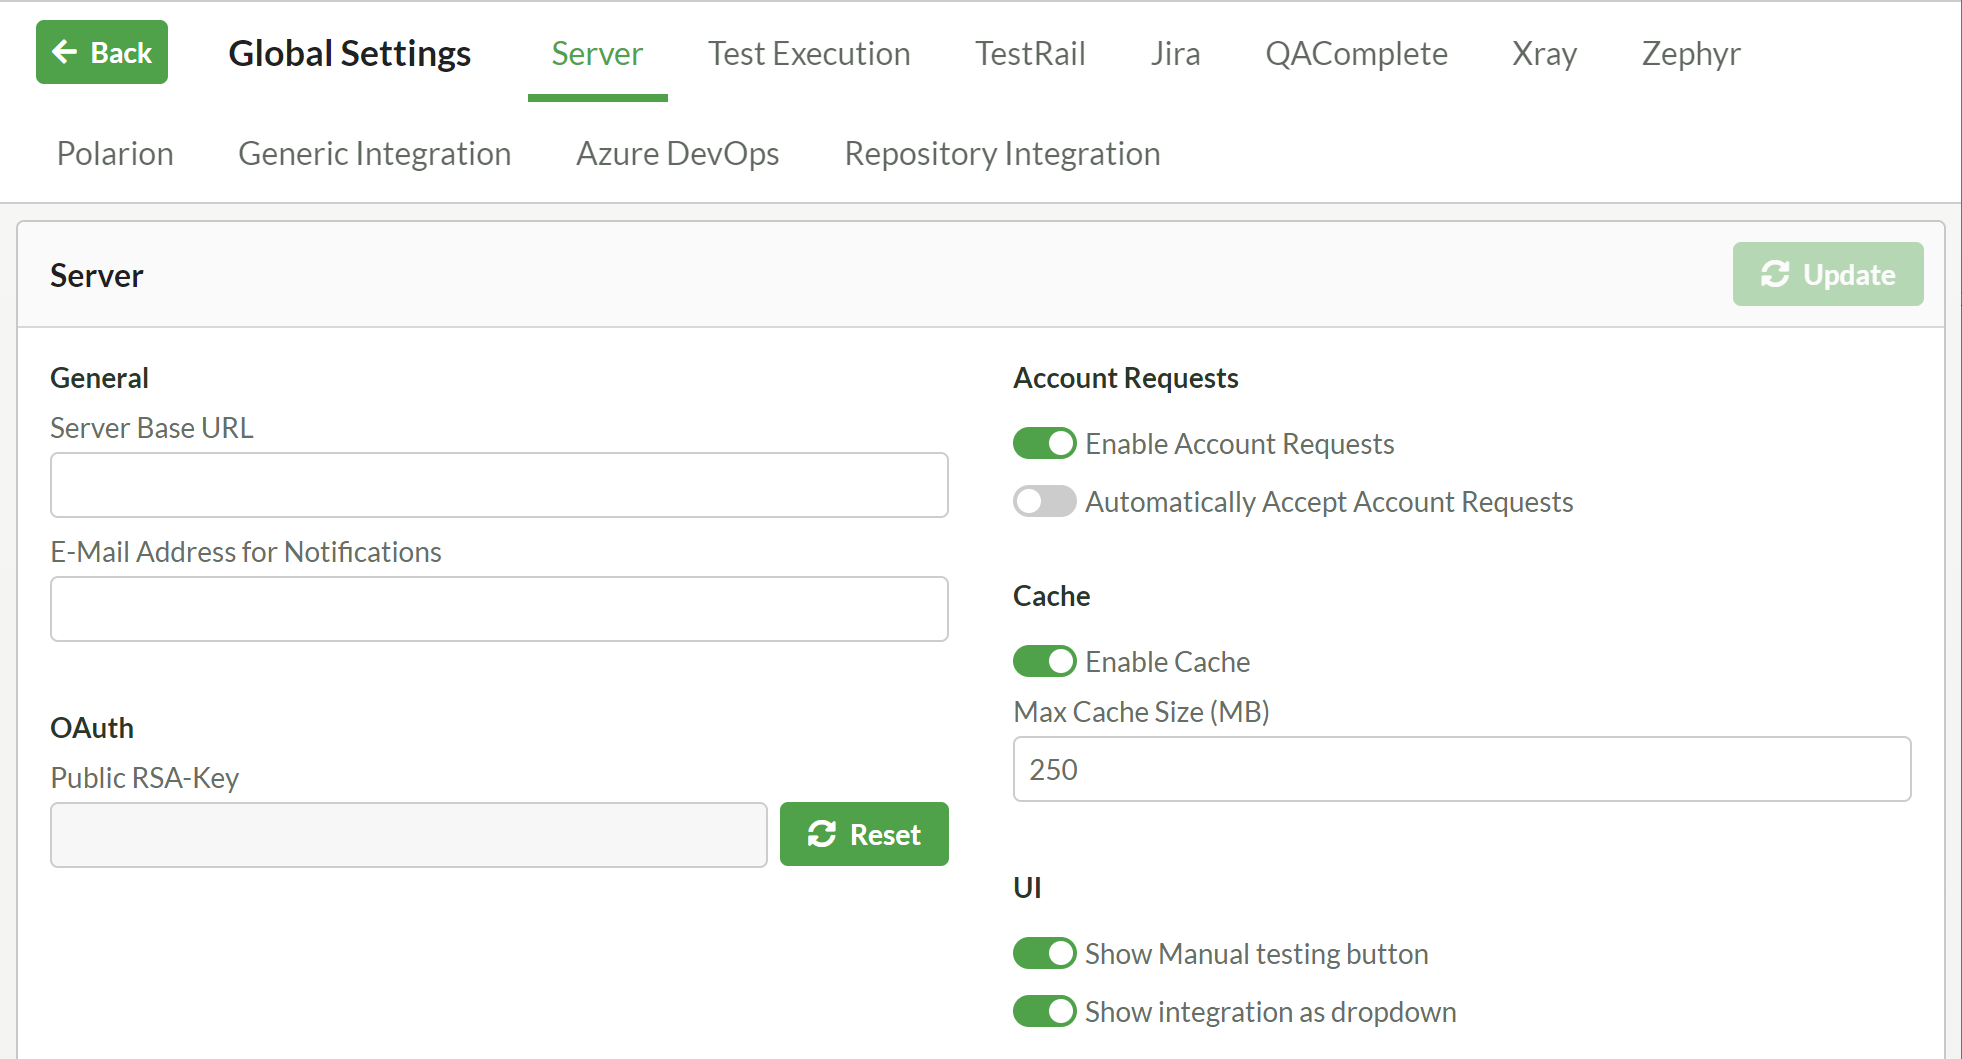This screenshot has width=1962, height=1059.
Task: Focus the Max Cache Size field
Action: (x=1461, y=769)
